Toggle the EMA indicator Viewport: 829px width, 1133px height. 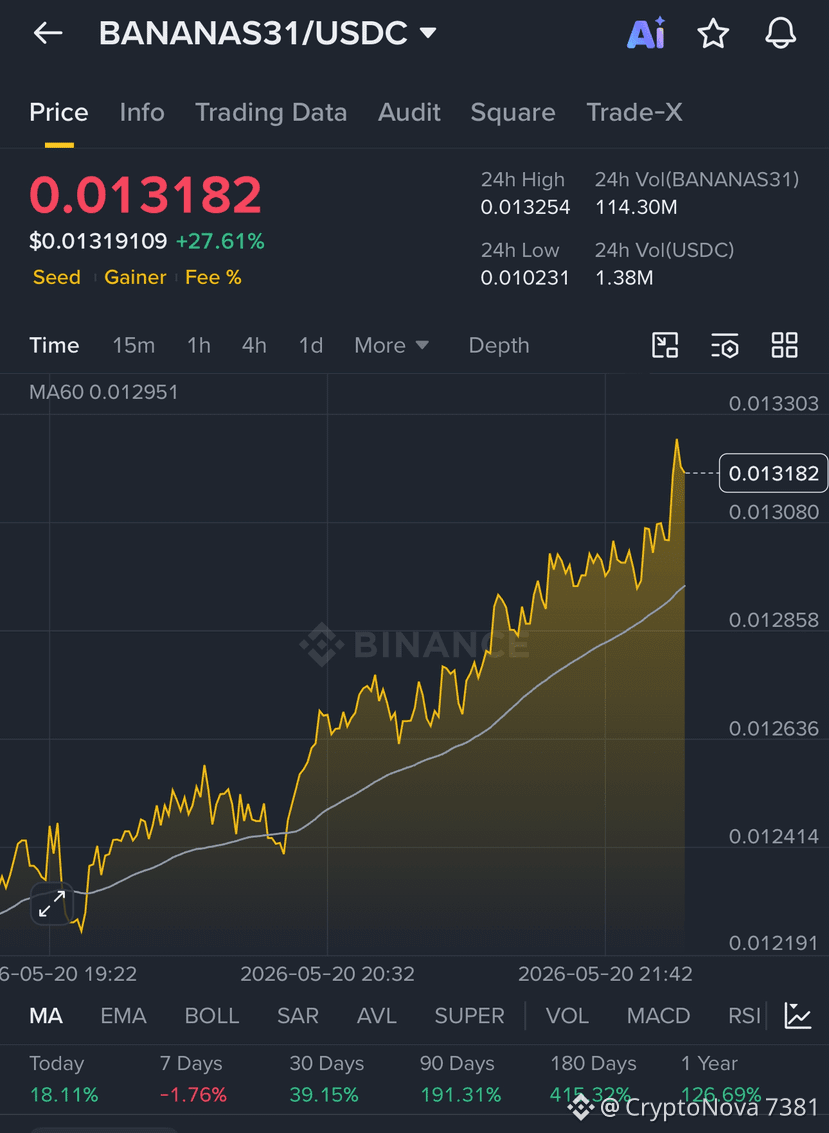click(x=123, y=1016)
